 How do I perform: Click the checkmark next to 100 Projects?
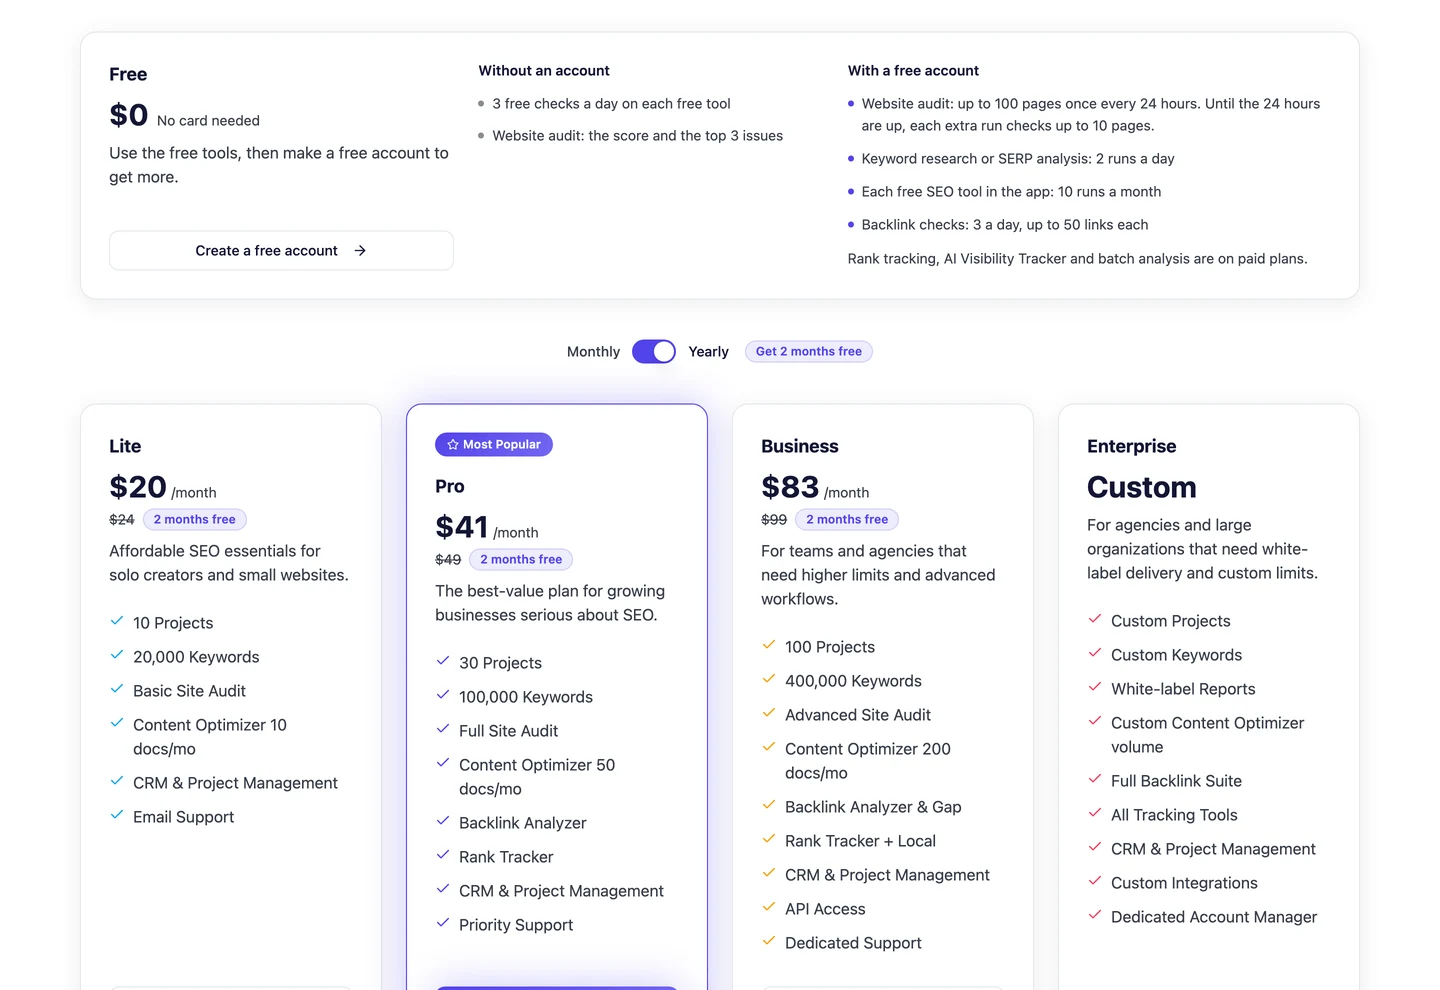769,646
